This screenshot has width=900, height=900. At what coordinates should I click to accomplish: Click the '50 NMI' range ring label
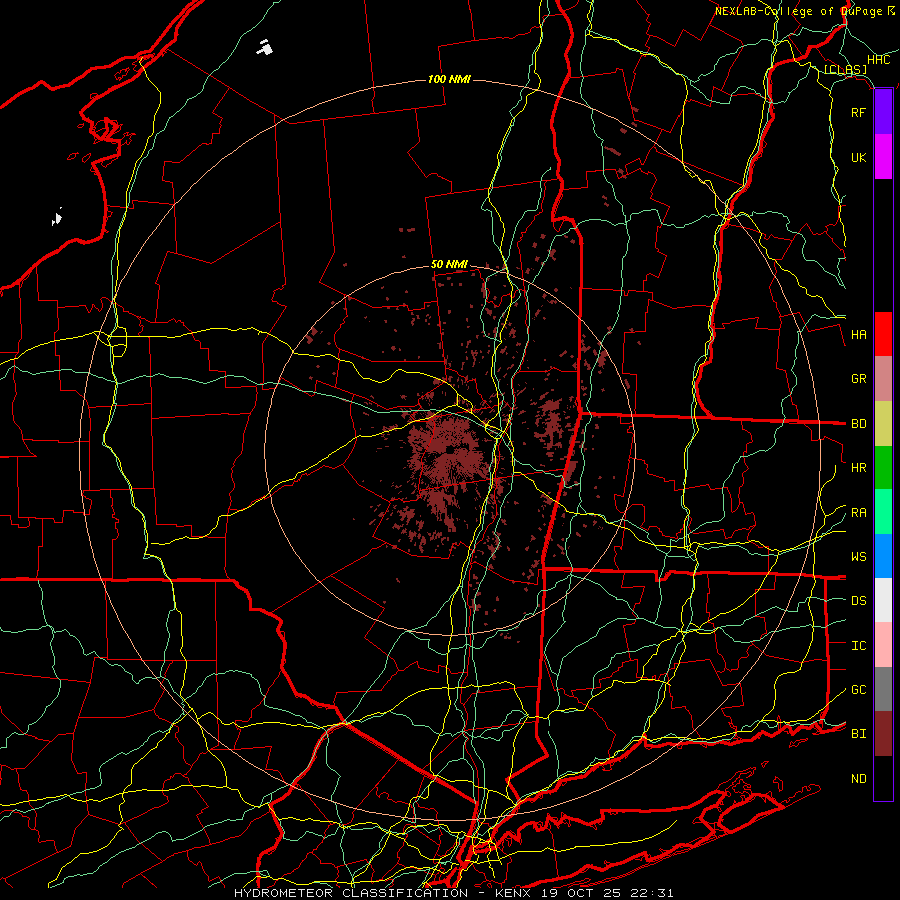(x=449, y=265)
